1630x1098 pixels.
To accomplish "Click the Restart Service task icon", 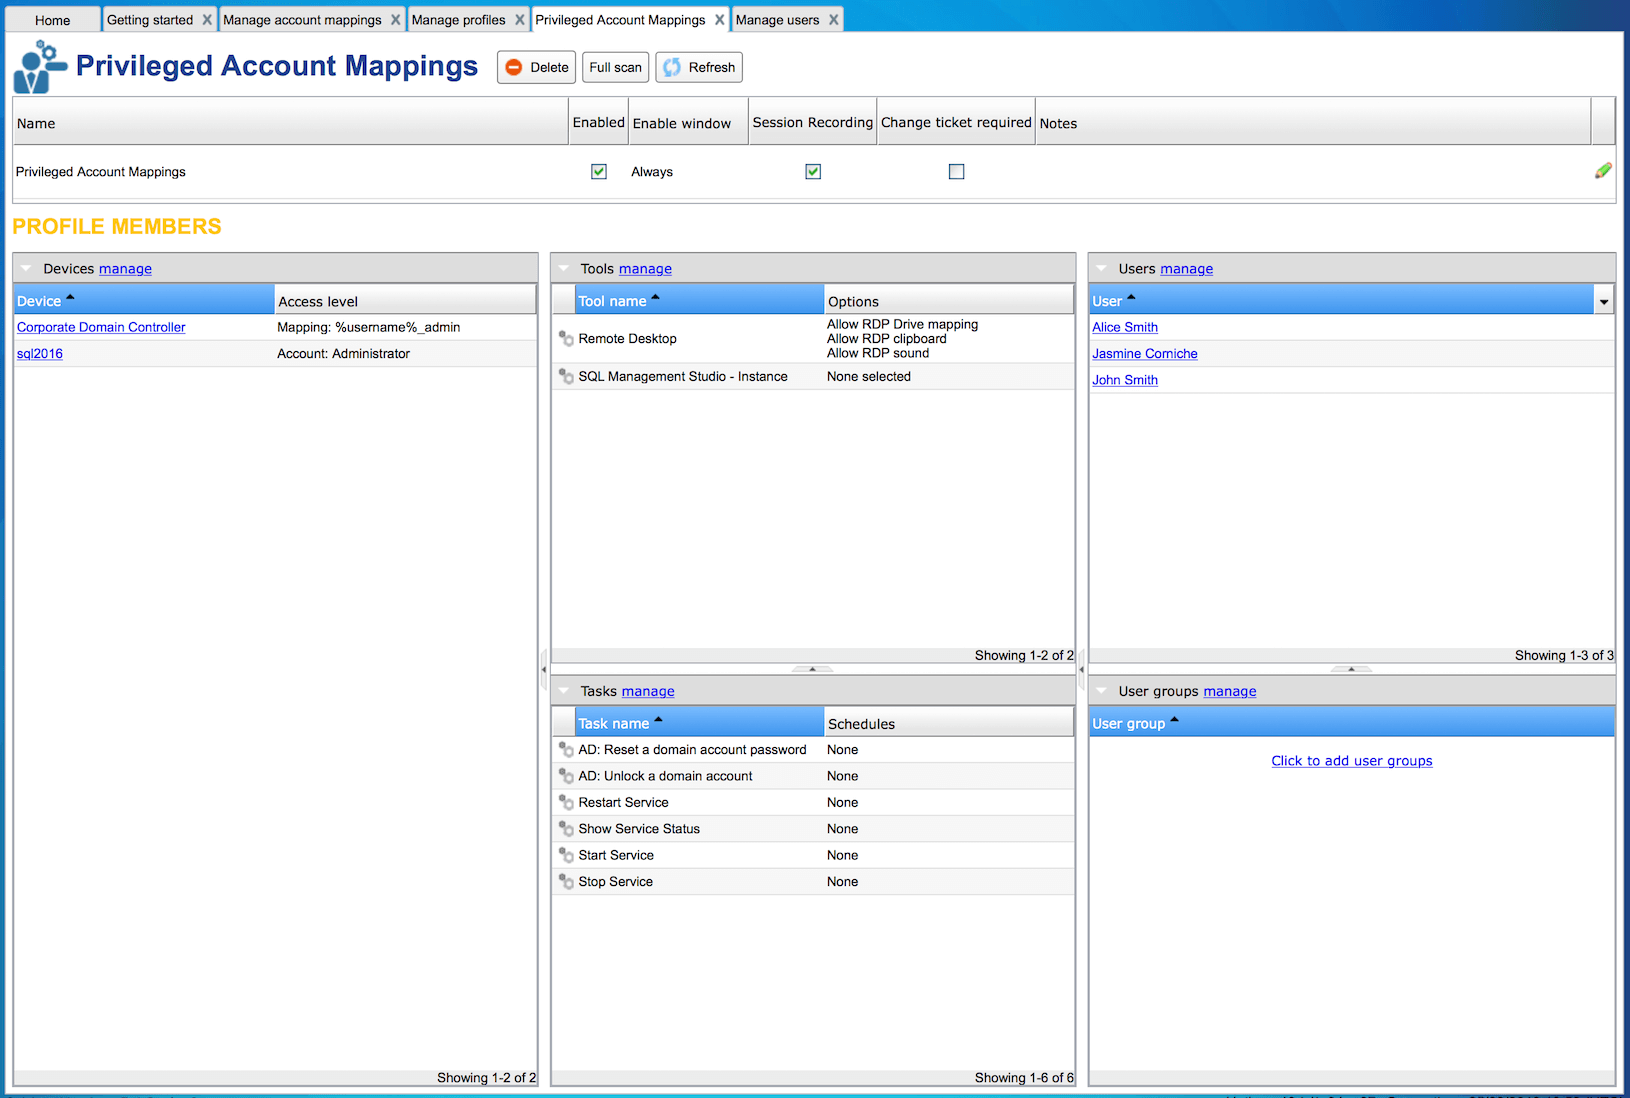I will click(566, 803).
